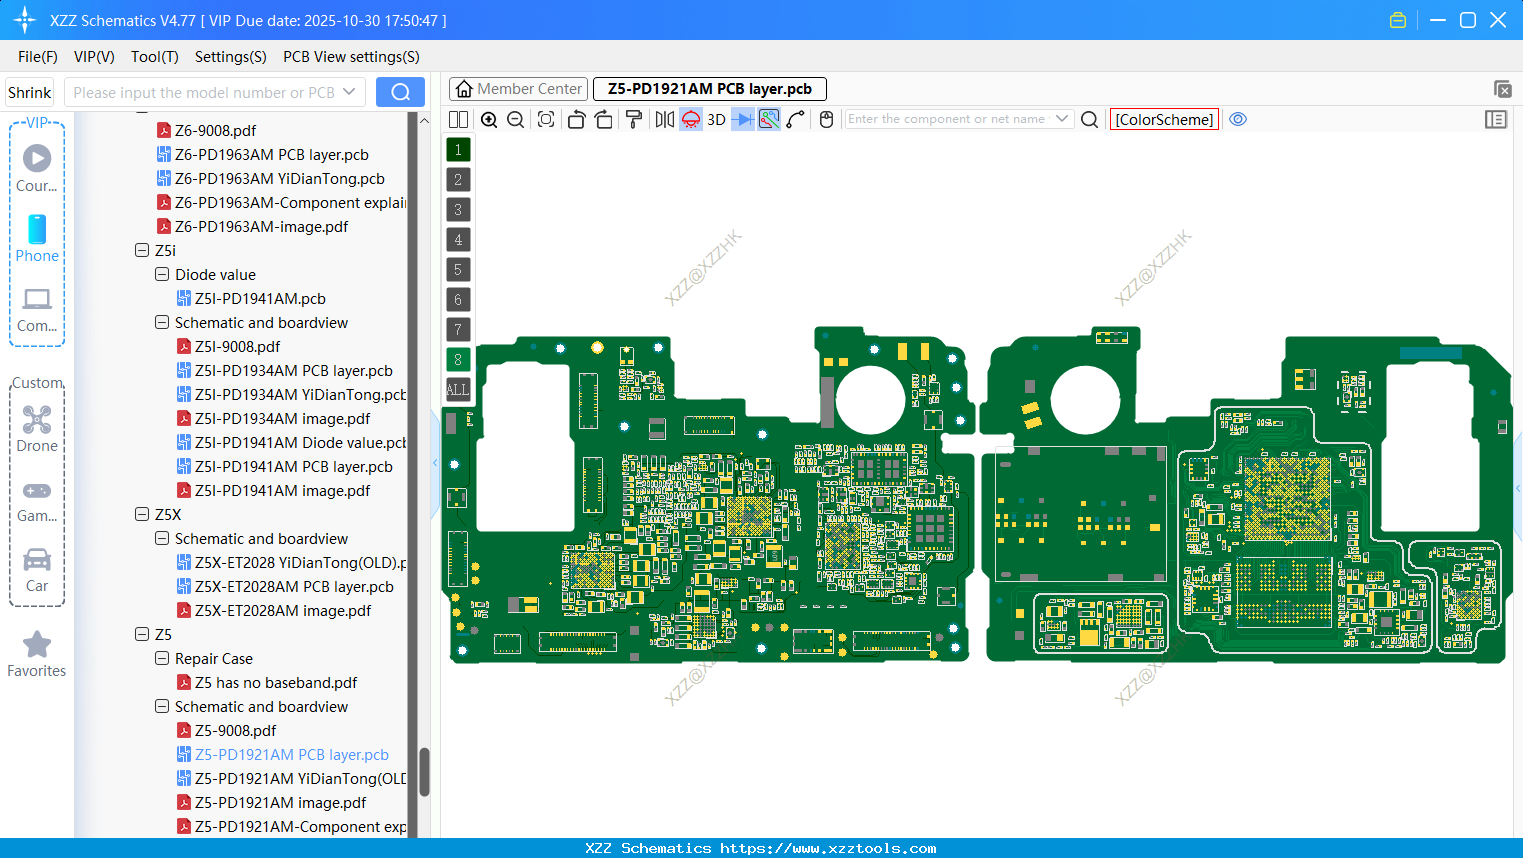Enable the lamp highlight mode
The height and width of the screenshot is (858, 1523).
[690, 119]
